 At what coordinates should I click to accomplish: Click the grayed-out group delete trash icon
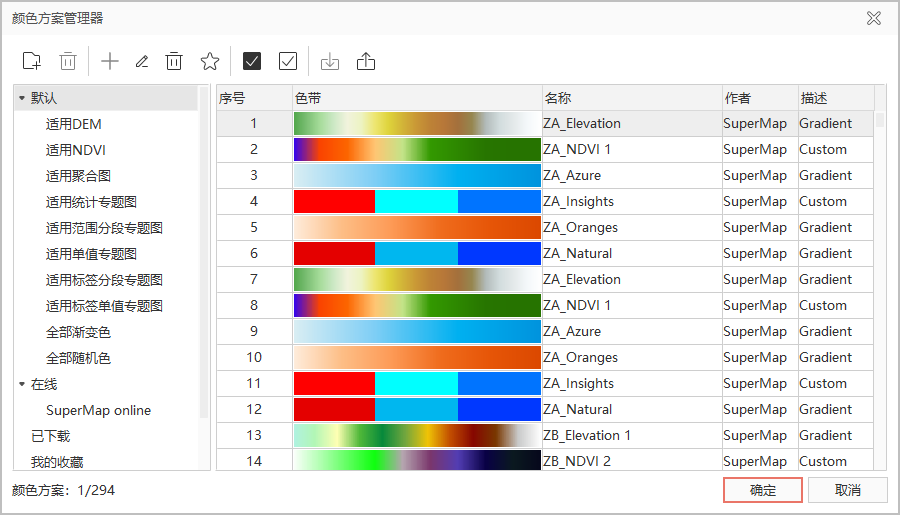68,61
